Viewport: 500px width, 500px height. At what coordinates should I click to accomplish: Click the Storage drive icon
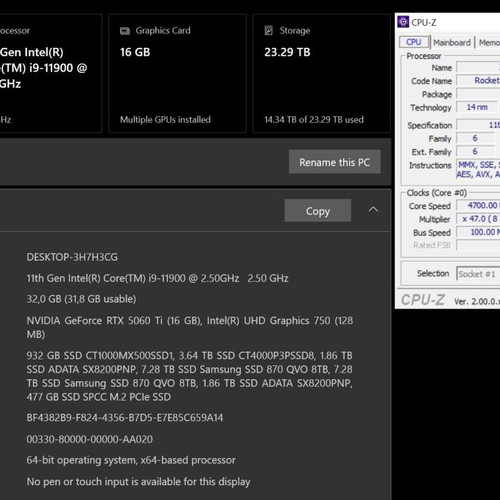point(269,31)
